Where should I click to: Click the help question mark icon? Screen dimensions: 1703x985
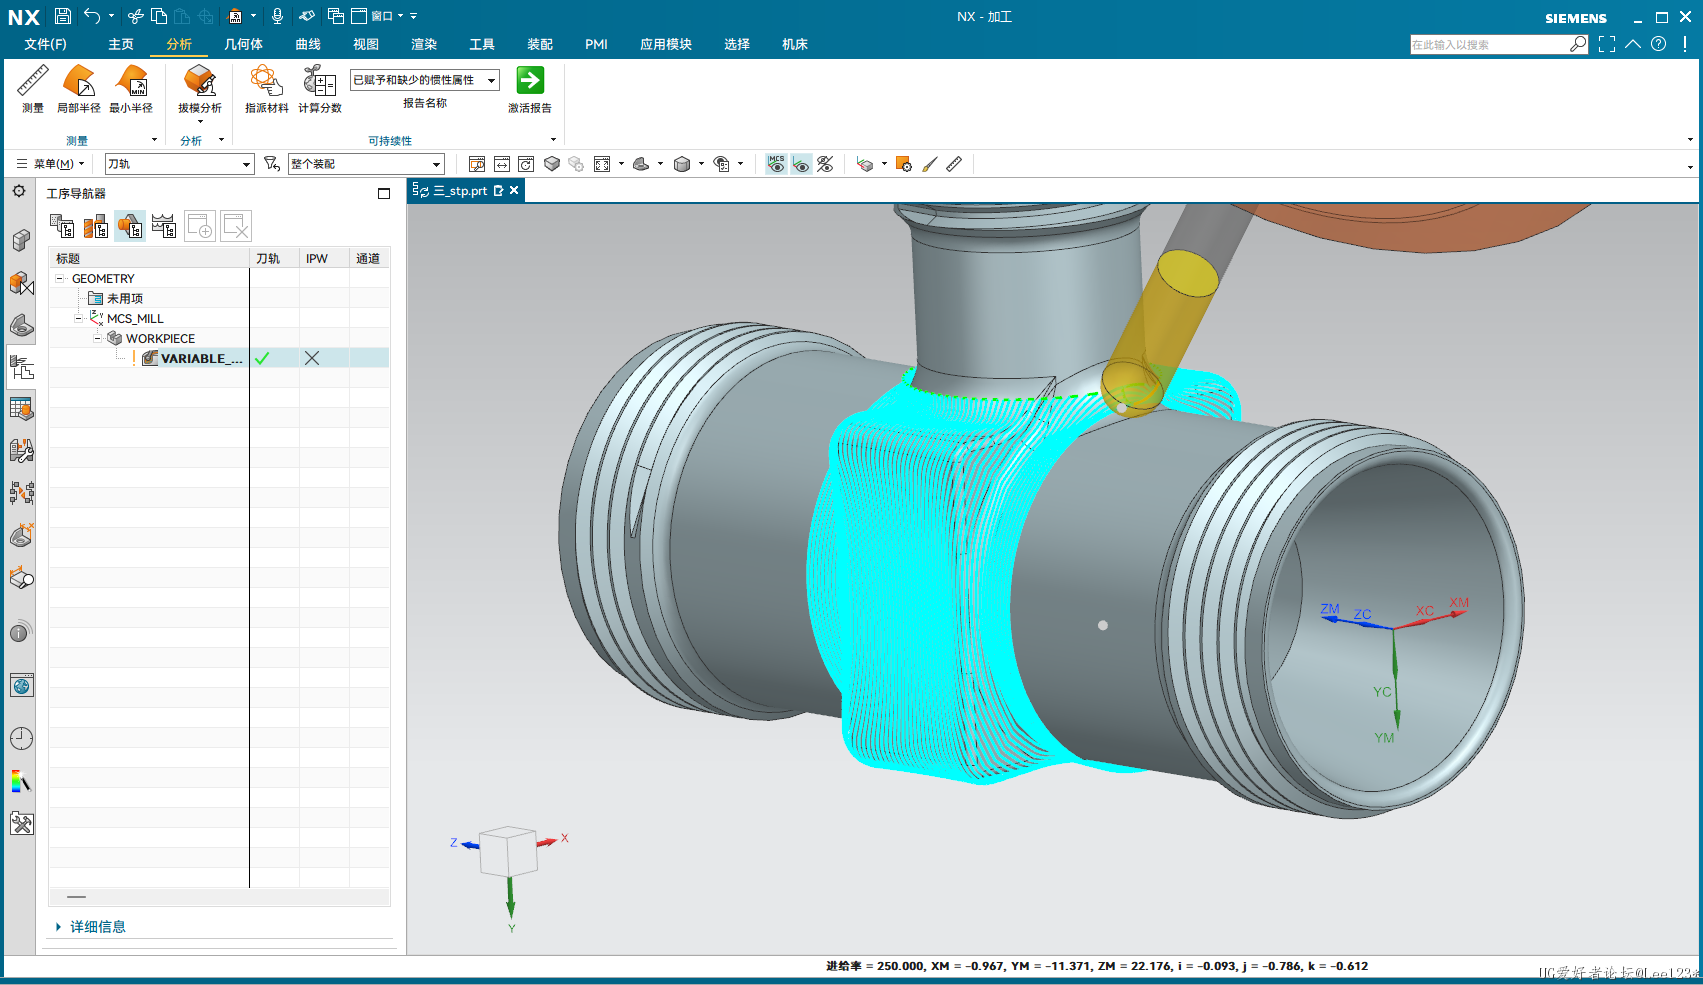coord(1659,44)
